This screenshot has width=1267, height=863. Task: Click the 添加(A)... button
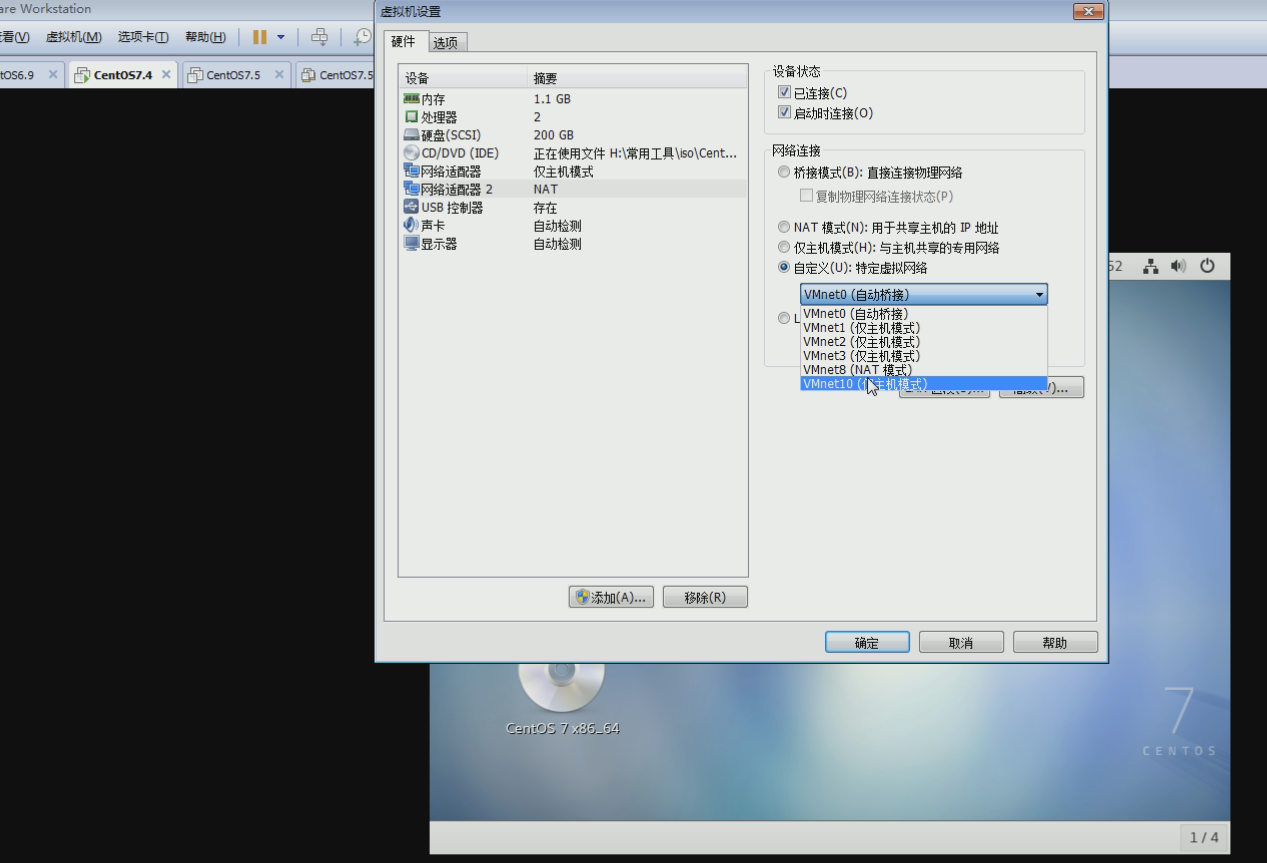point(611,597)
